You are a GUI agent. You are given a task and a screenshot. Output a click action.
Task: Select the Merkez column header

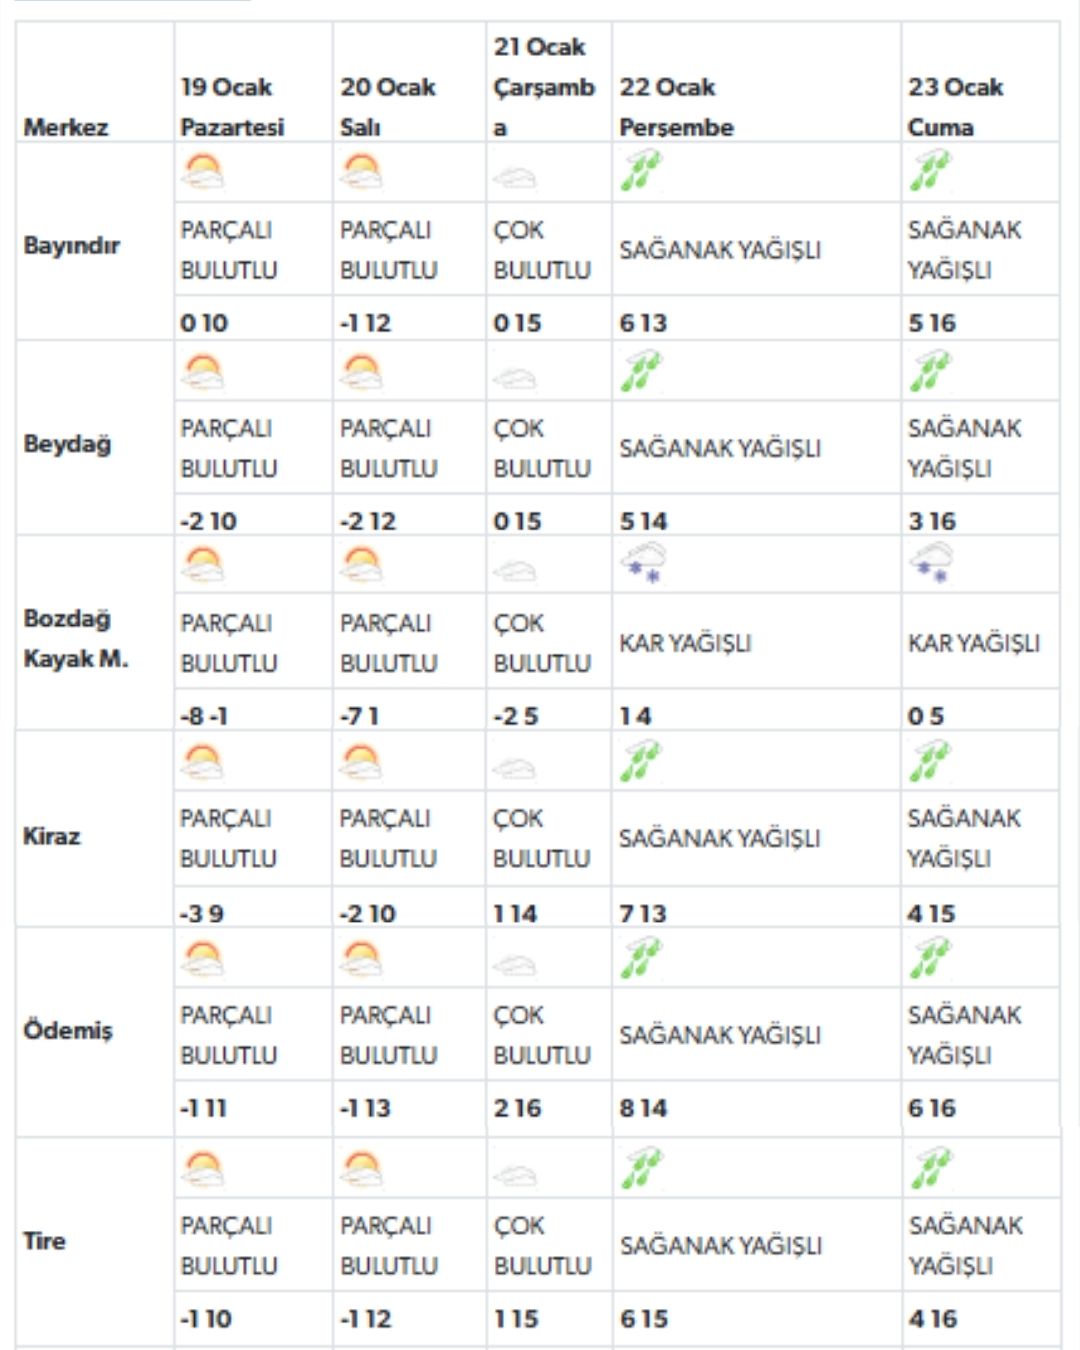click(x=66, y=127)
